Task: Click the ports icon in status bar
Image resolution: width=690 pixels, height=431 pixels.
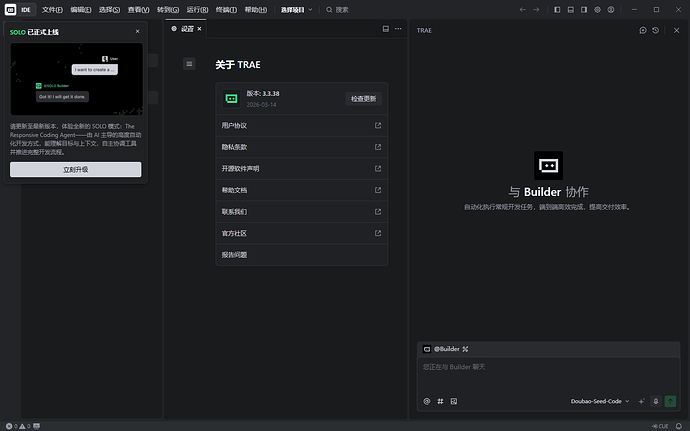Action: (x=37, y=426)
